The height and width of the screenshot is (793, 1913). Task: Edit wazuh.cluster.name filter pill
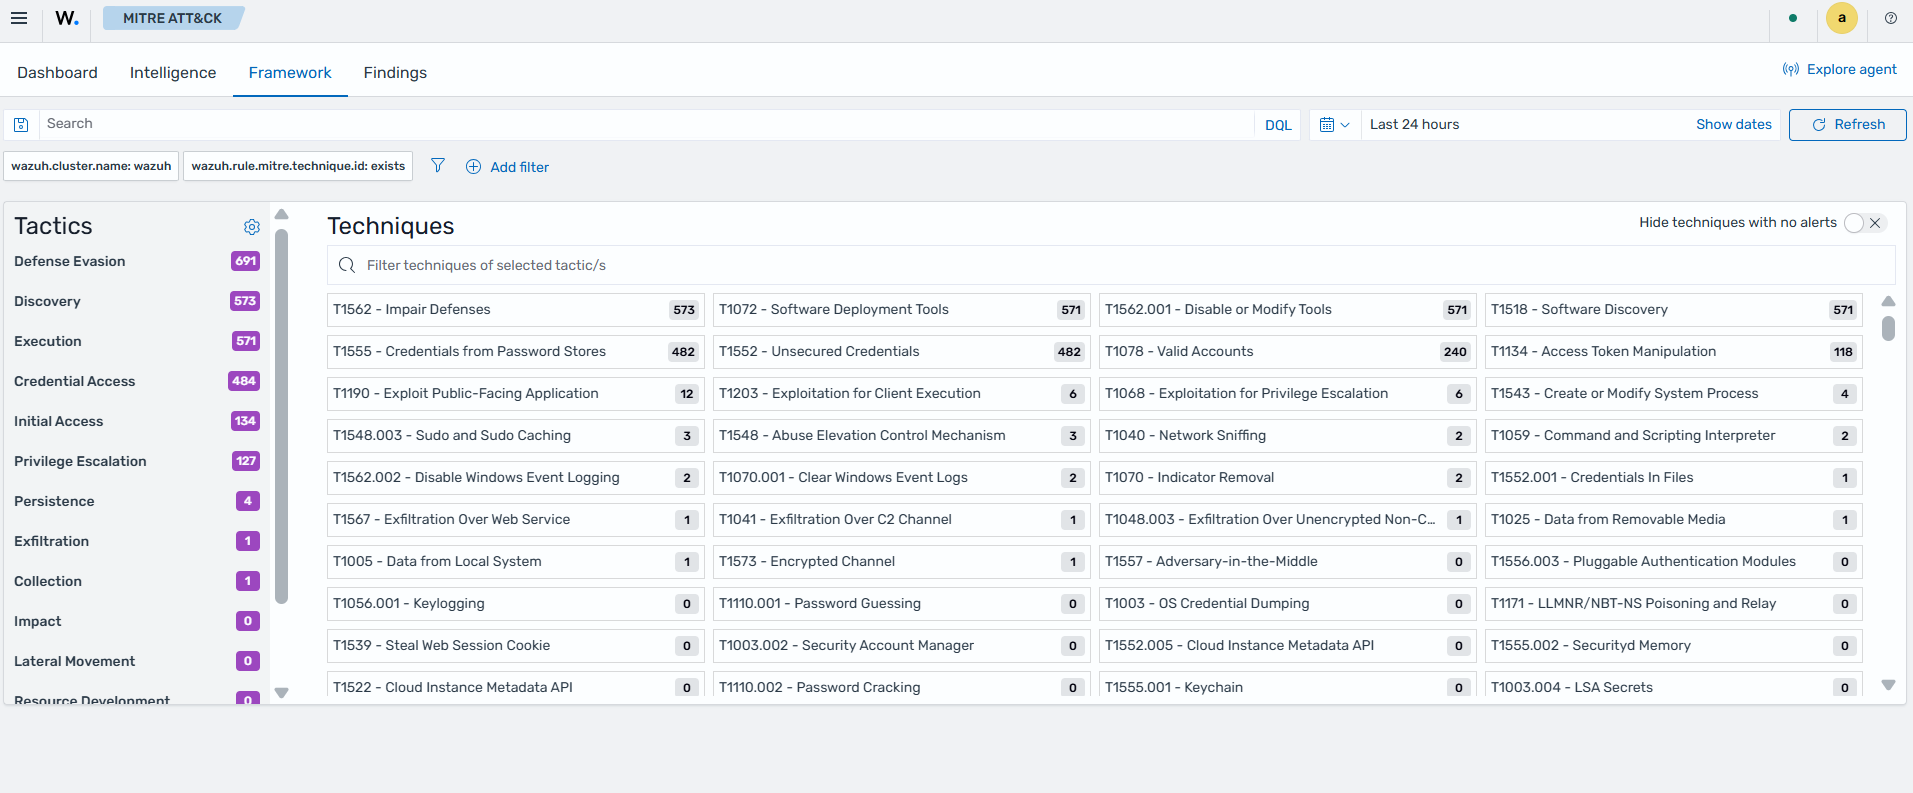coord(91,166)
